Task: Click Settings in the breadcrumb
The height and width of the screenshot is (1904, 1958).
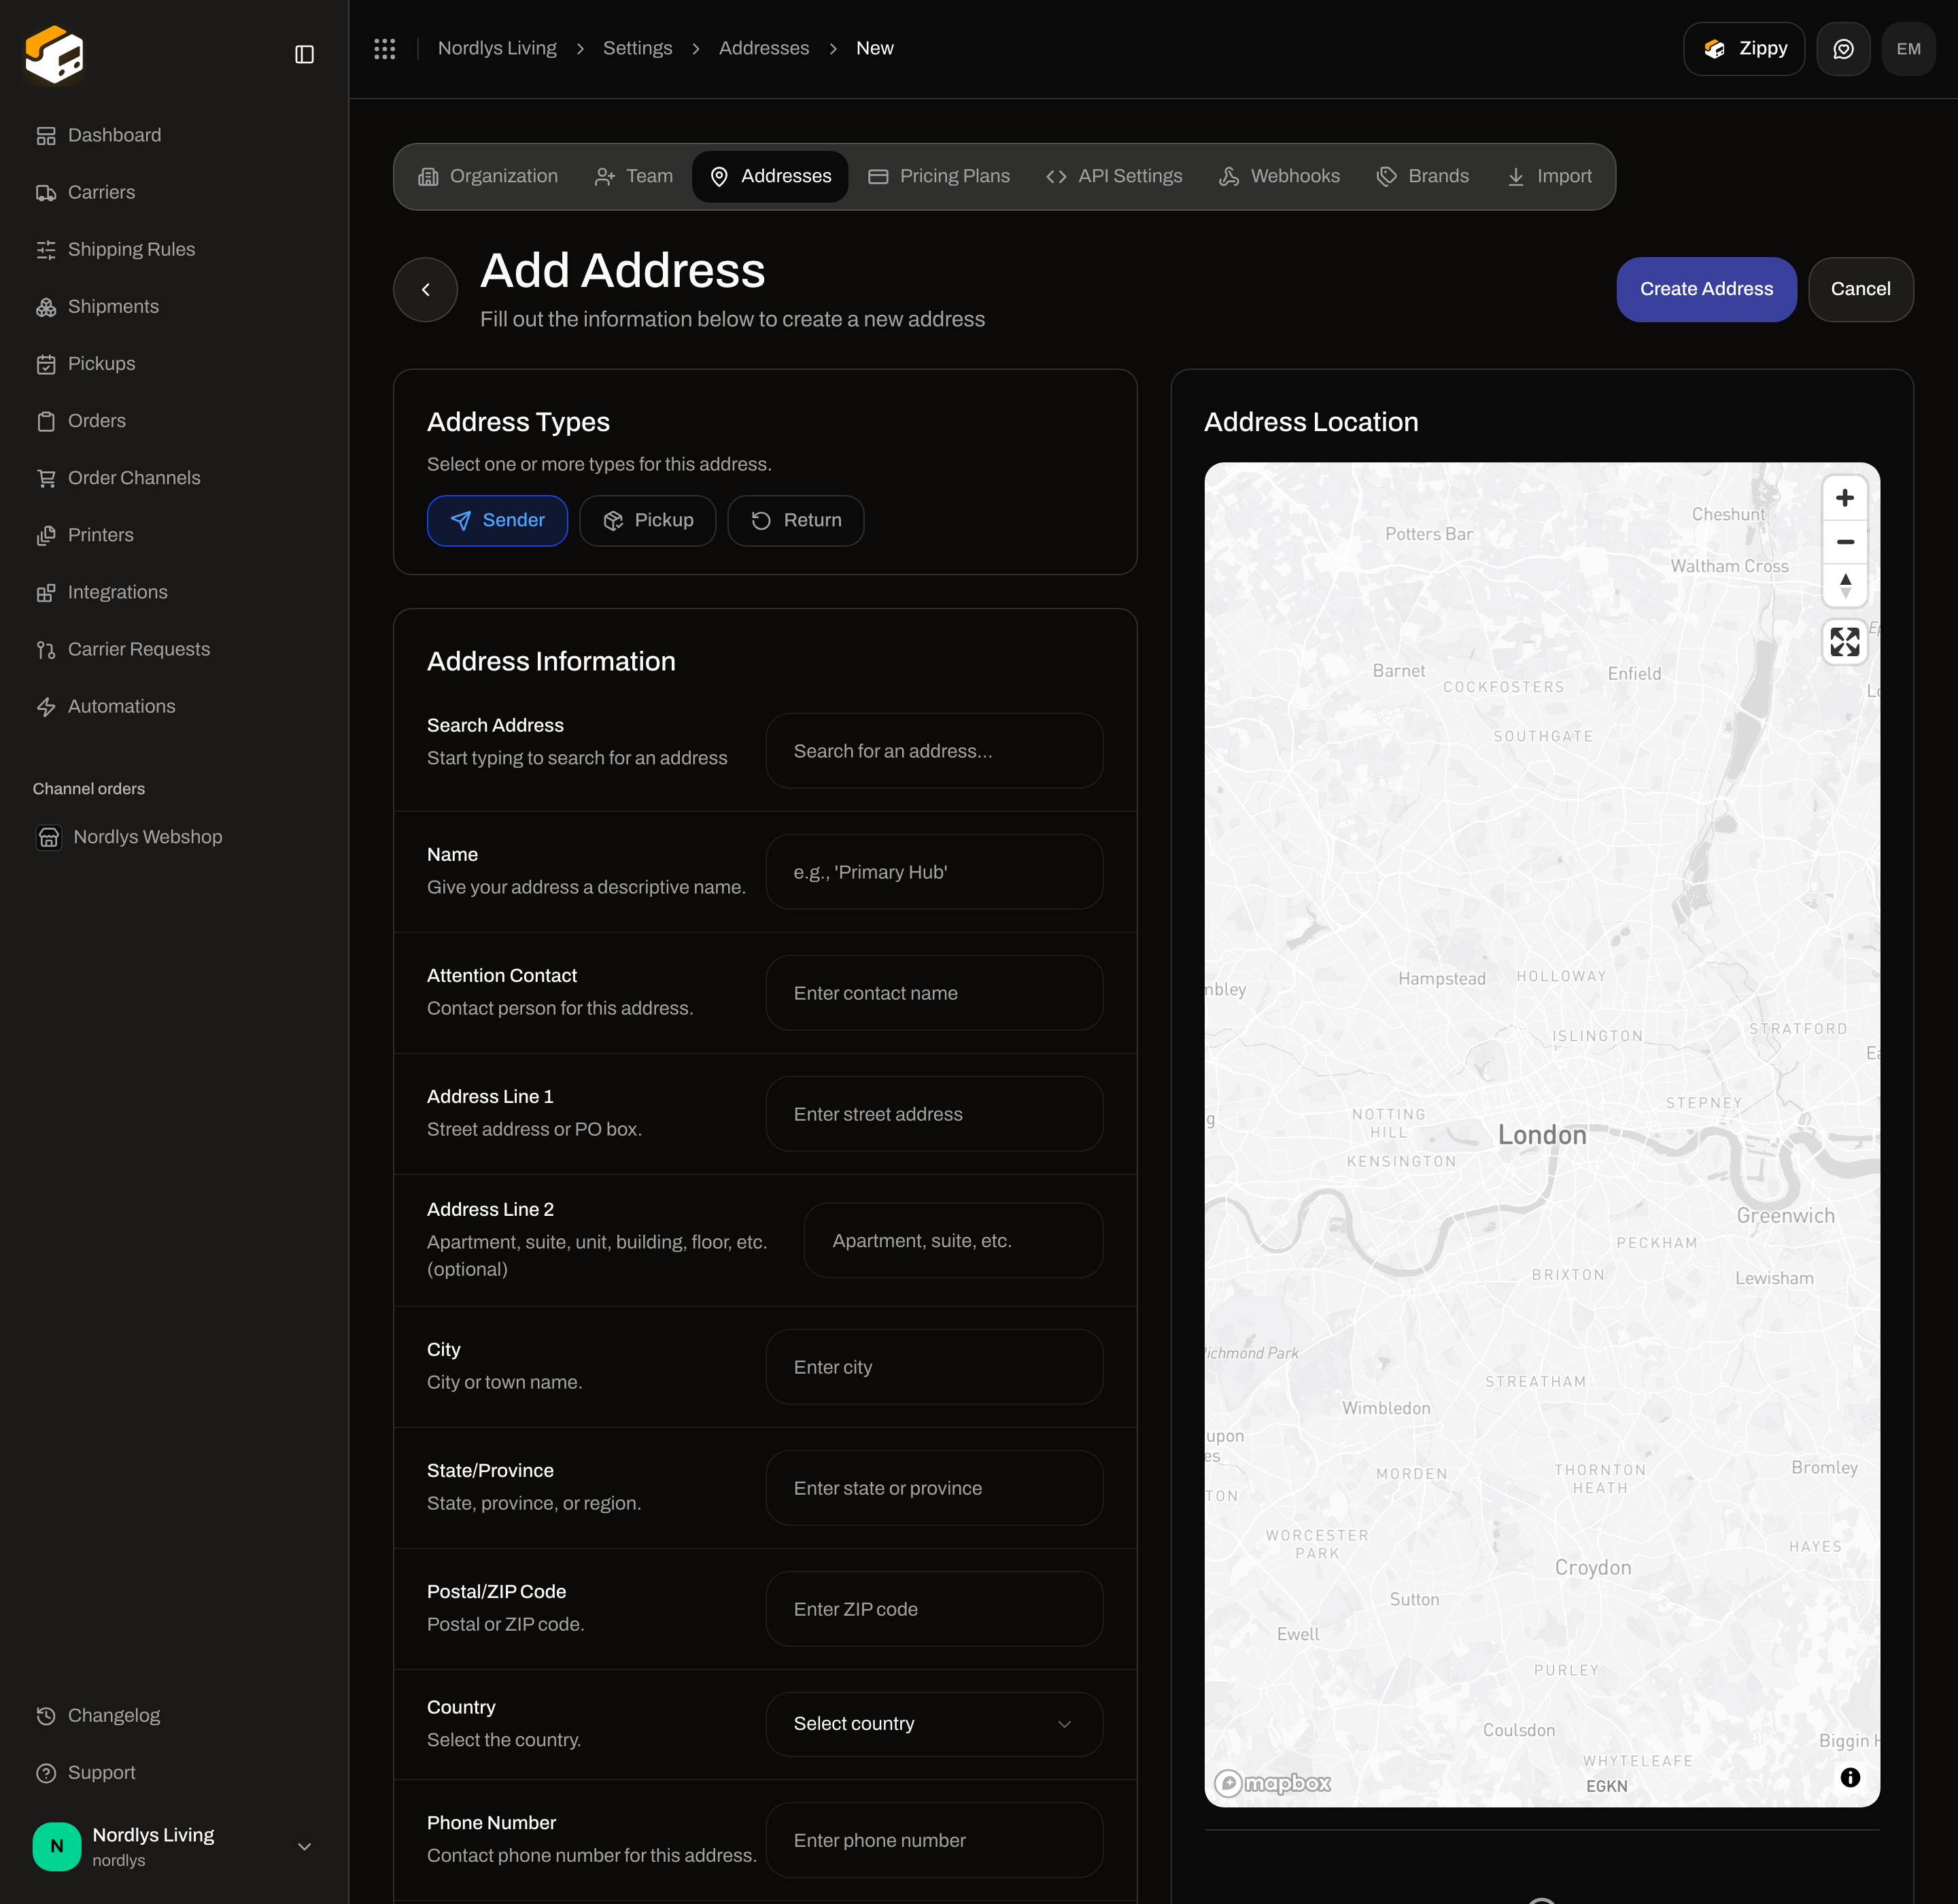Action: (637, 48)
